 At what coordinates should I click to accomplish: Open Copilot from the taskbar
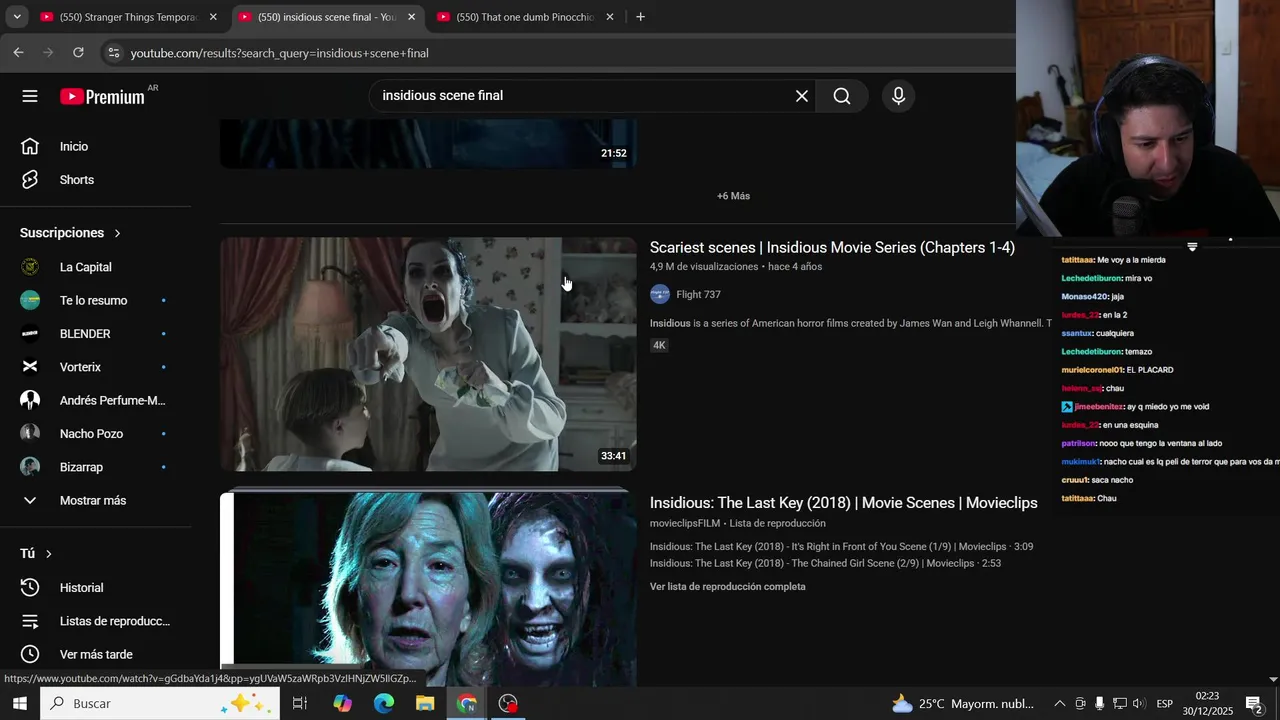pos(342,704)
